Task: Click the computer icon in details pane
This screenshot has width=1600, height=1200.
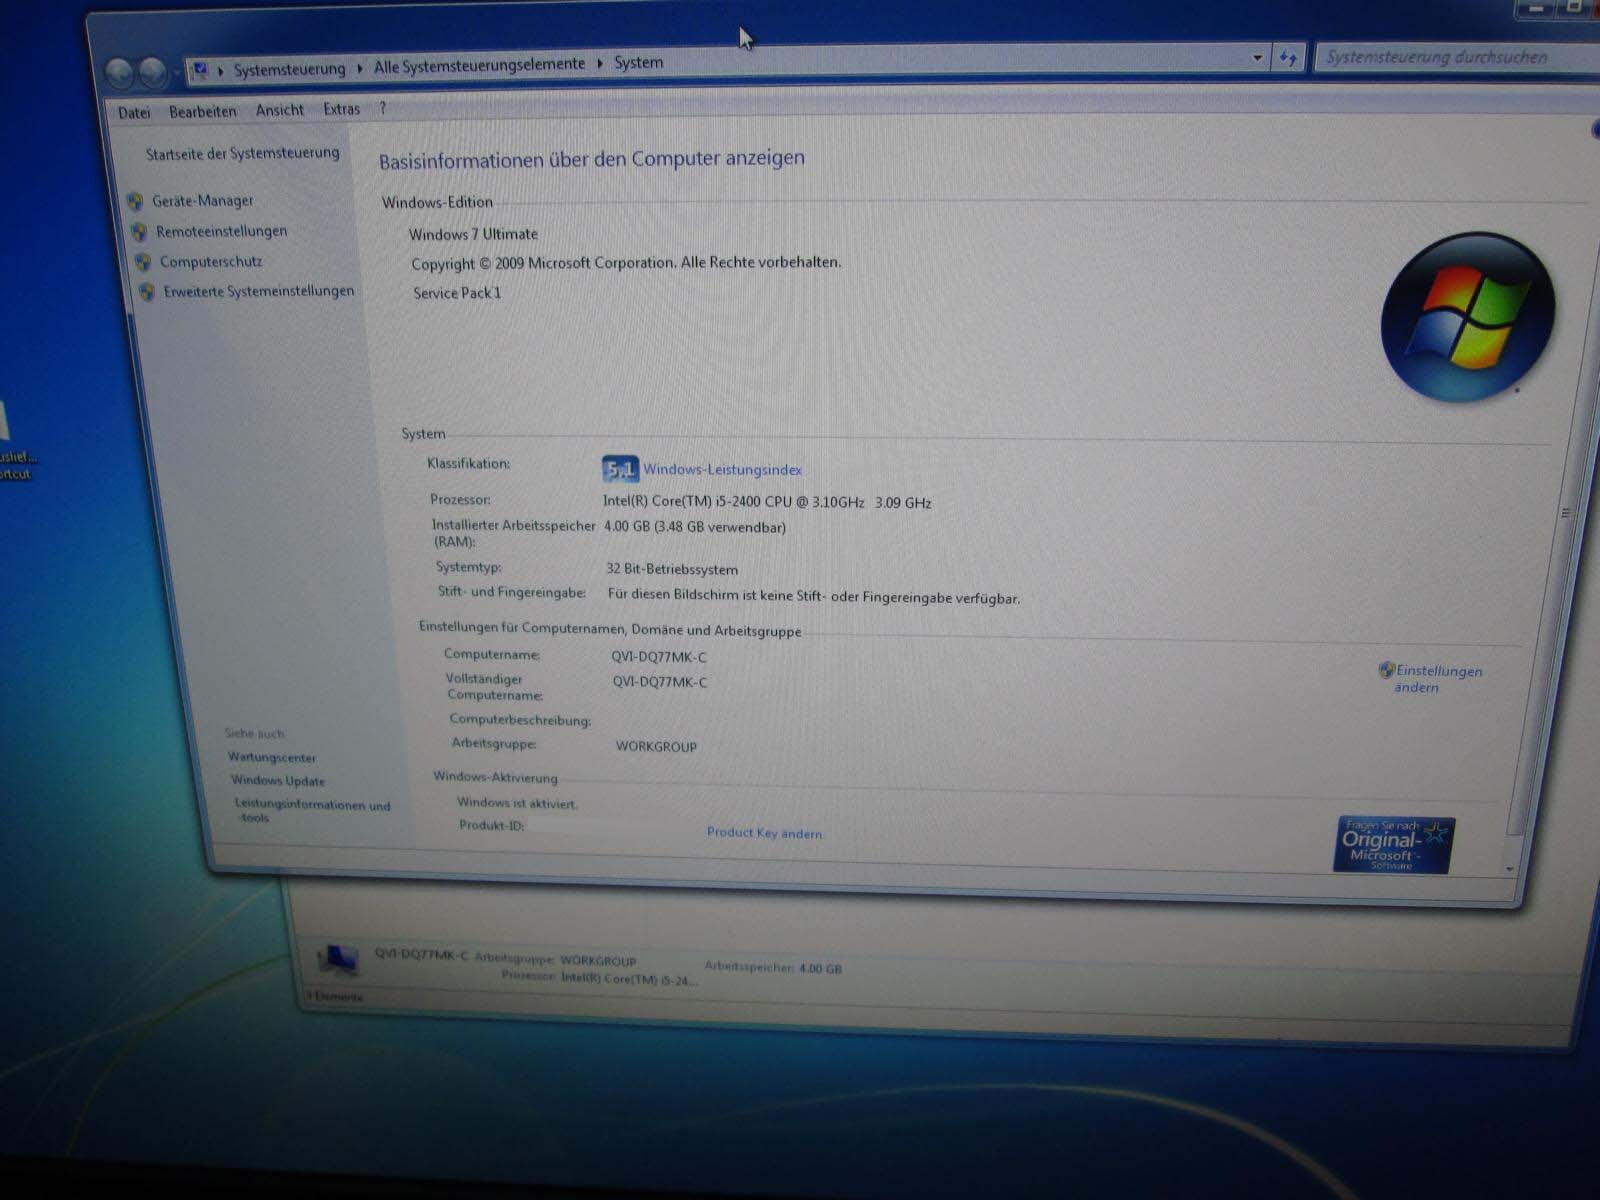Action: click(x=337, y=960)
